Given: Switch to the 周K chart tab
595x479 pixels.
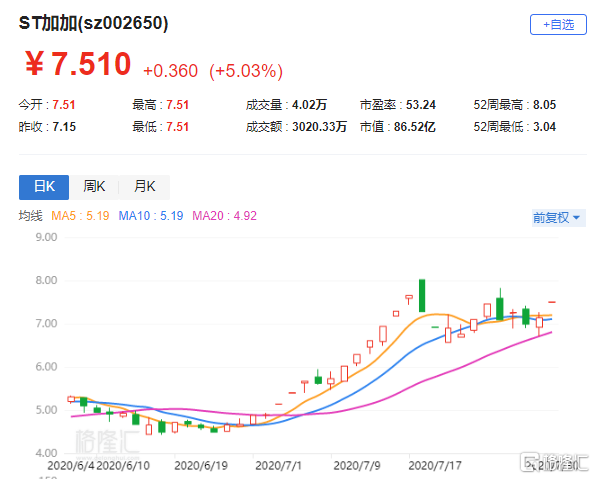Looking at the screenshot, I should pyautogui.click(x=94, y=187).
